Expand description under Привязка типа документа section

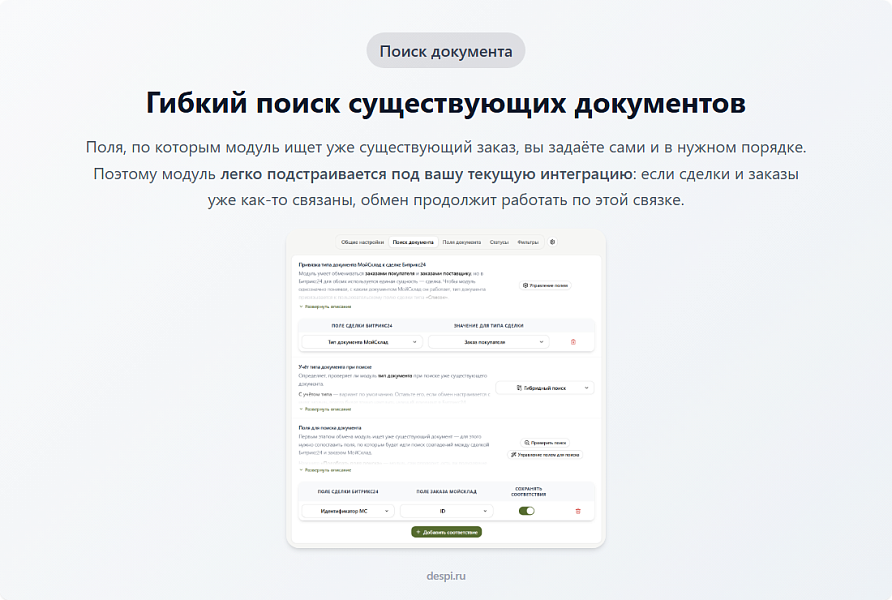point(325,307)
